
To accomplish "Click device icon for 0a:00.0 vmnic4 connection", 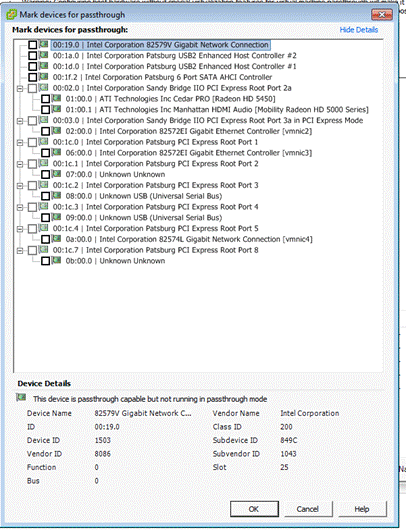I will [x=56, y=239].
